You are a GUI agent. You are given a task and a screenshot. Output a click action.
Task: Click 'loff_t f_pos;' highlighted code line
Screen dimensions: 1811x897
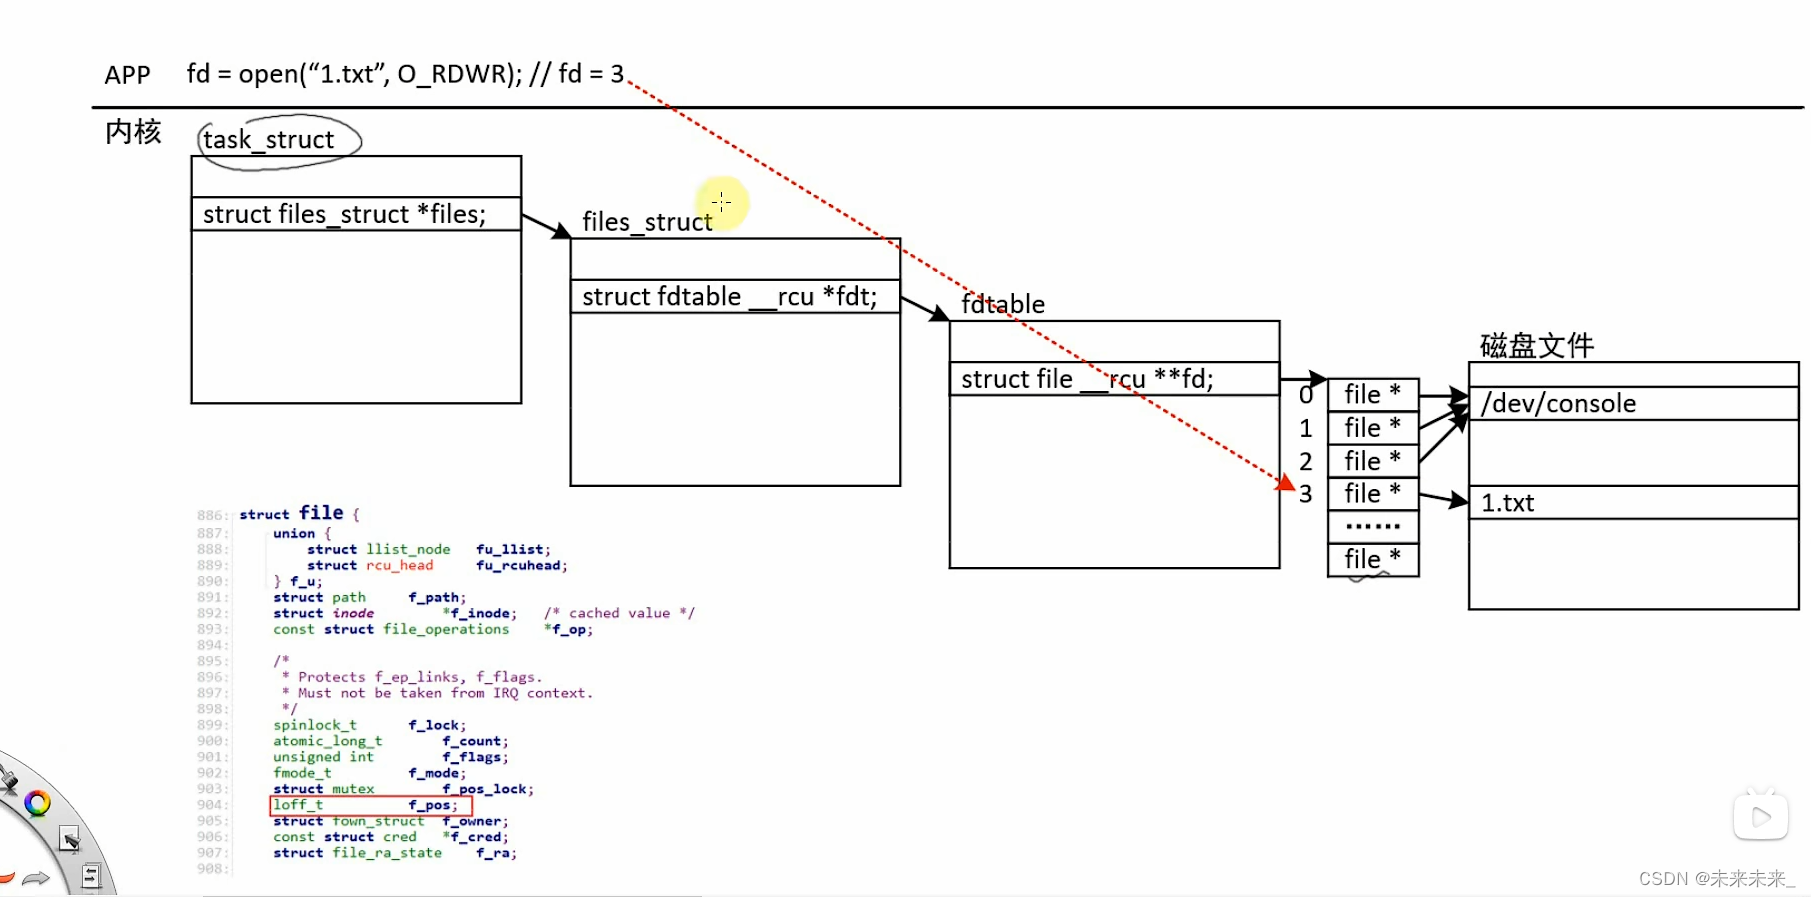[371, 805]
